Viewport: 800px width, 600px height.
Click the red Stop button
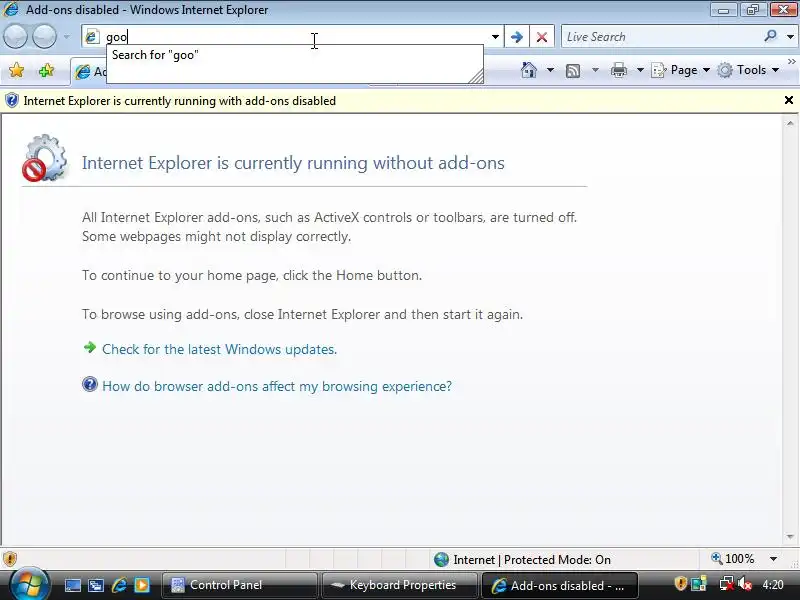point(542,37)
